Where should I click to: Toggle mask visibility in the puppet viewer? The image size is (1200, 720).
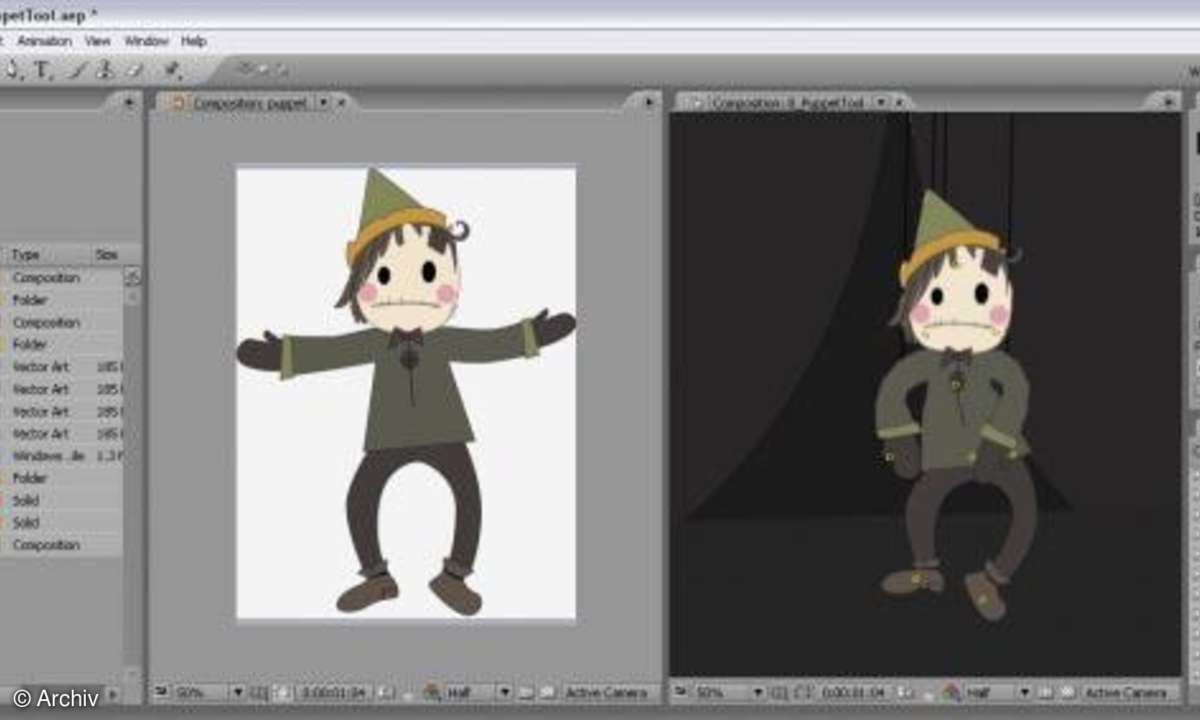(284, 692)
